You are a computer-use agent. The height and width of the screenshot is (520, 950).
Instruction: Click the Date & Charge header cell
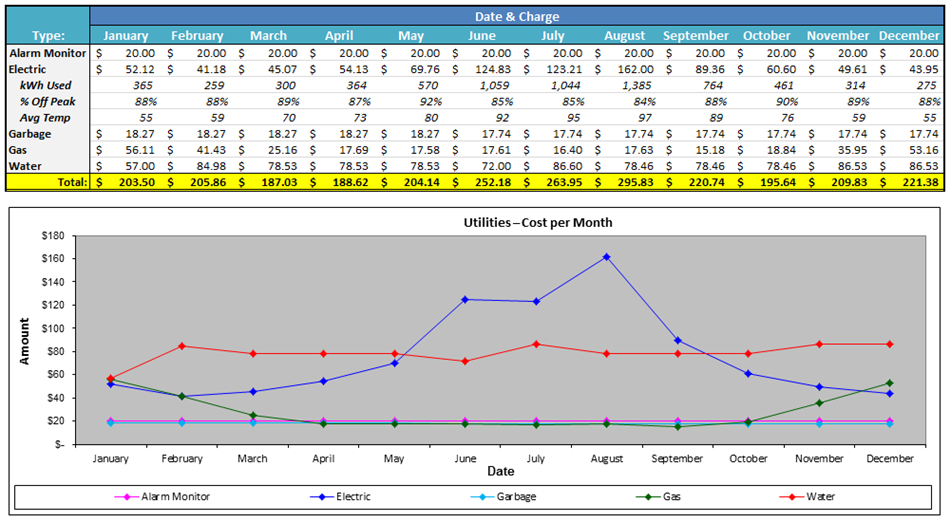[516, 16]
